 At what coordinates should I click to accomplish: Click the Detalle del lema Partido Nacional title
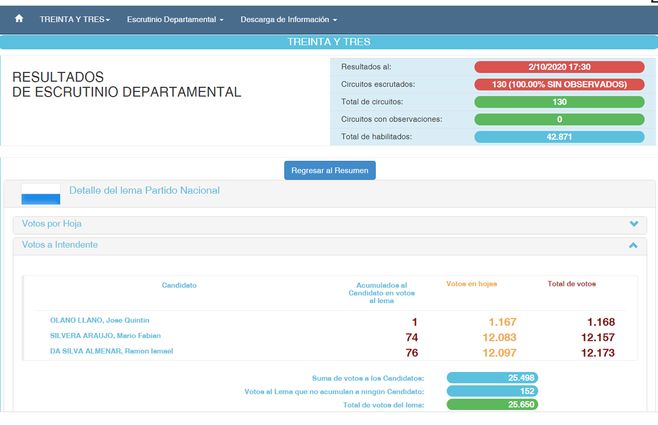pos(144,190)
